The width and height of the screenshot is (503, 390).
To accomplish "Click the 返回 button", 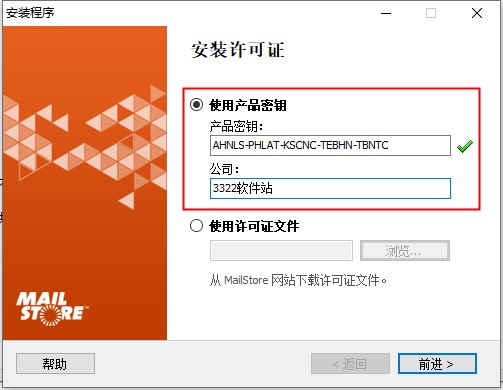I will 350,364.
